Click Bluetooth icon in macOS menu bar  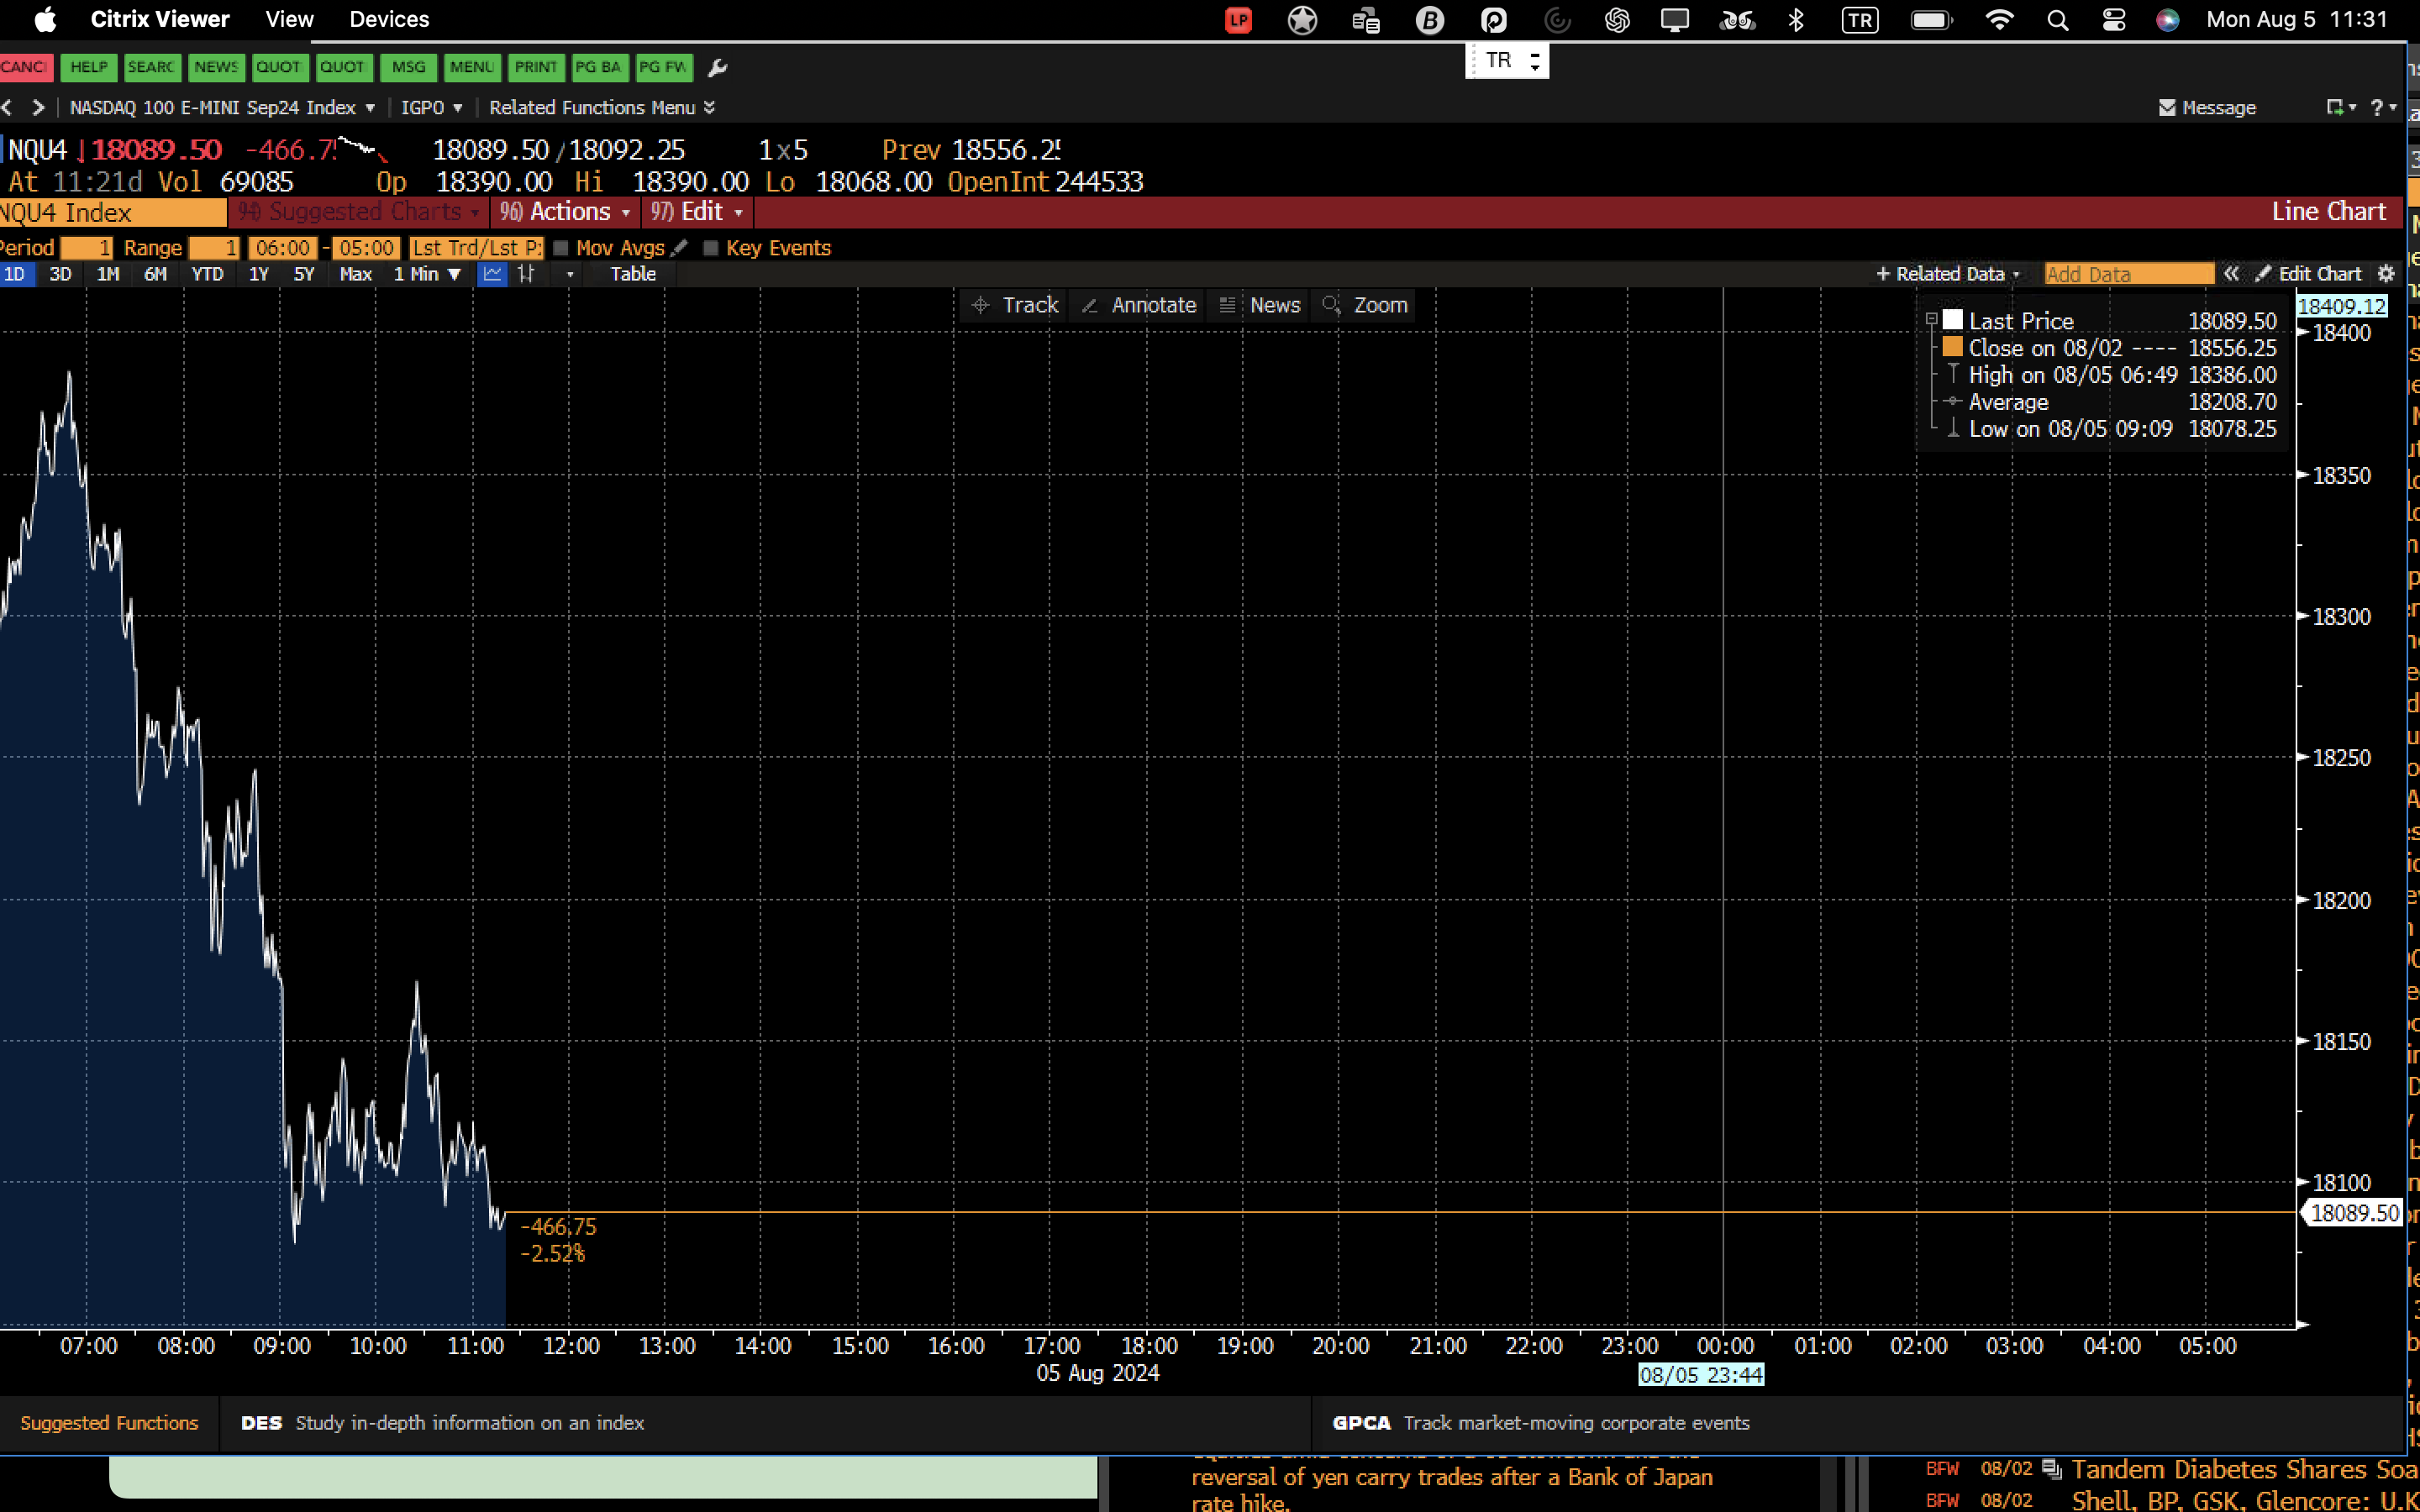click(x=1796, y=20)
